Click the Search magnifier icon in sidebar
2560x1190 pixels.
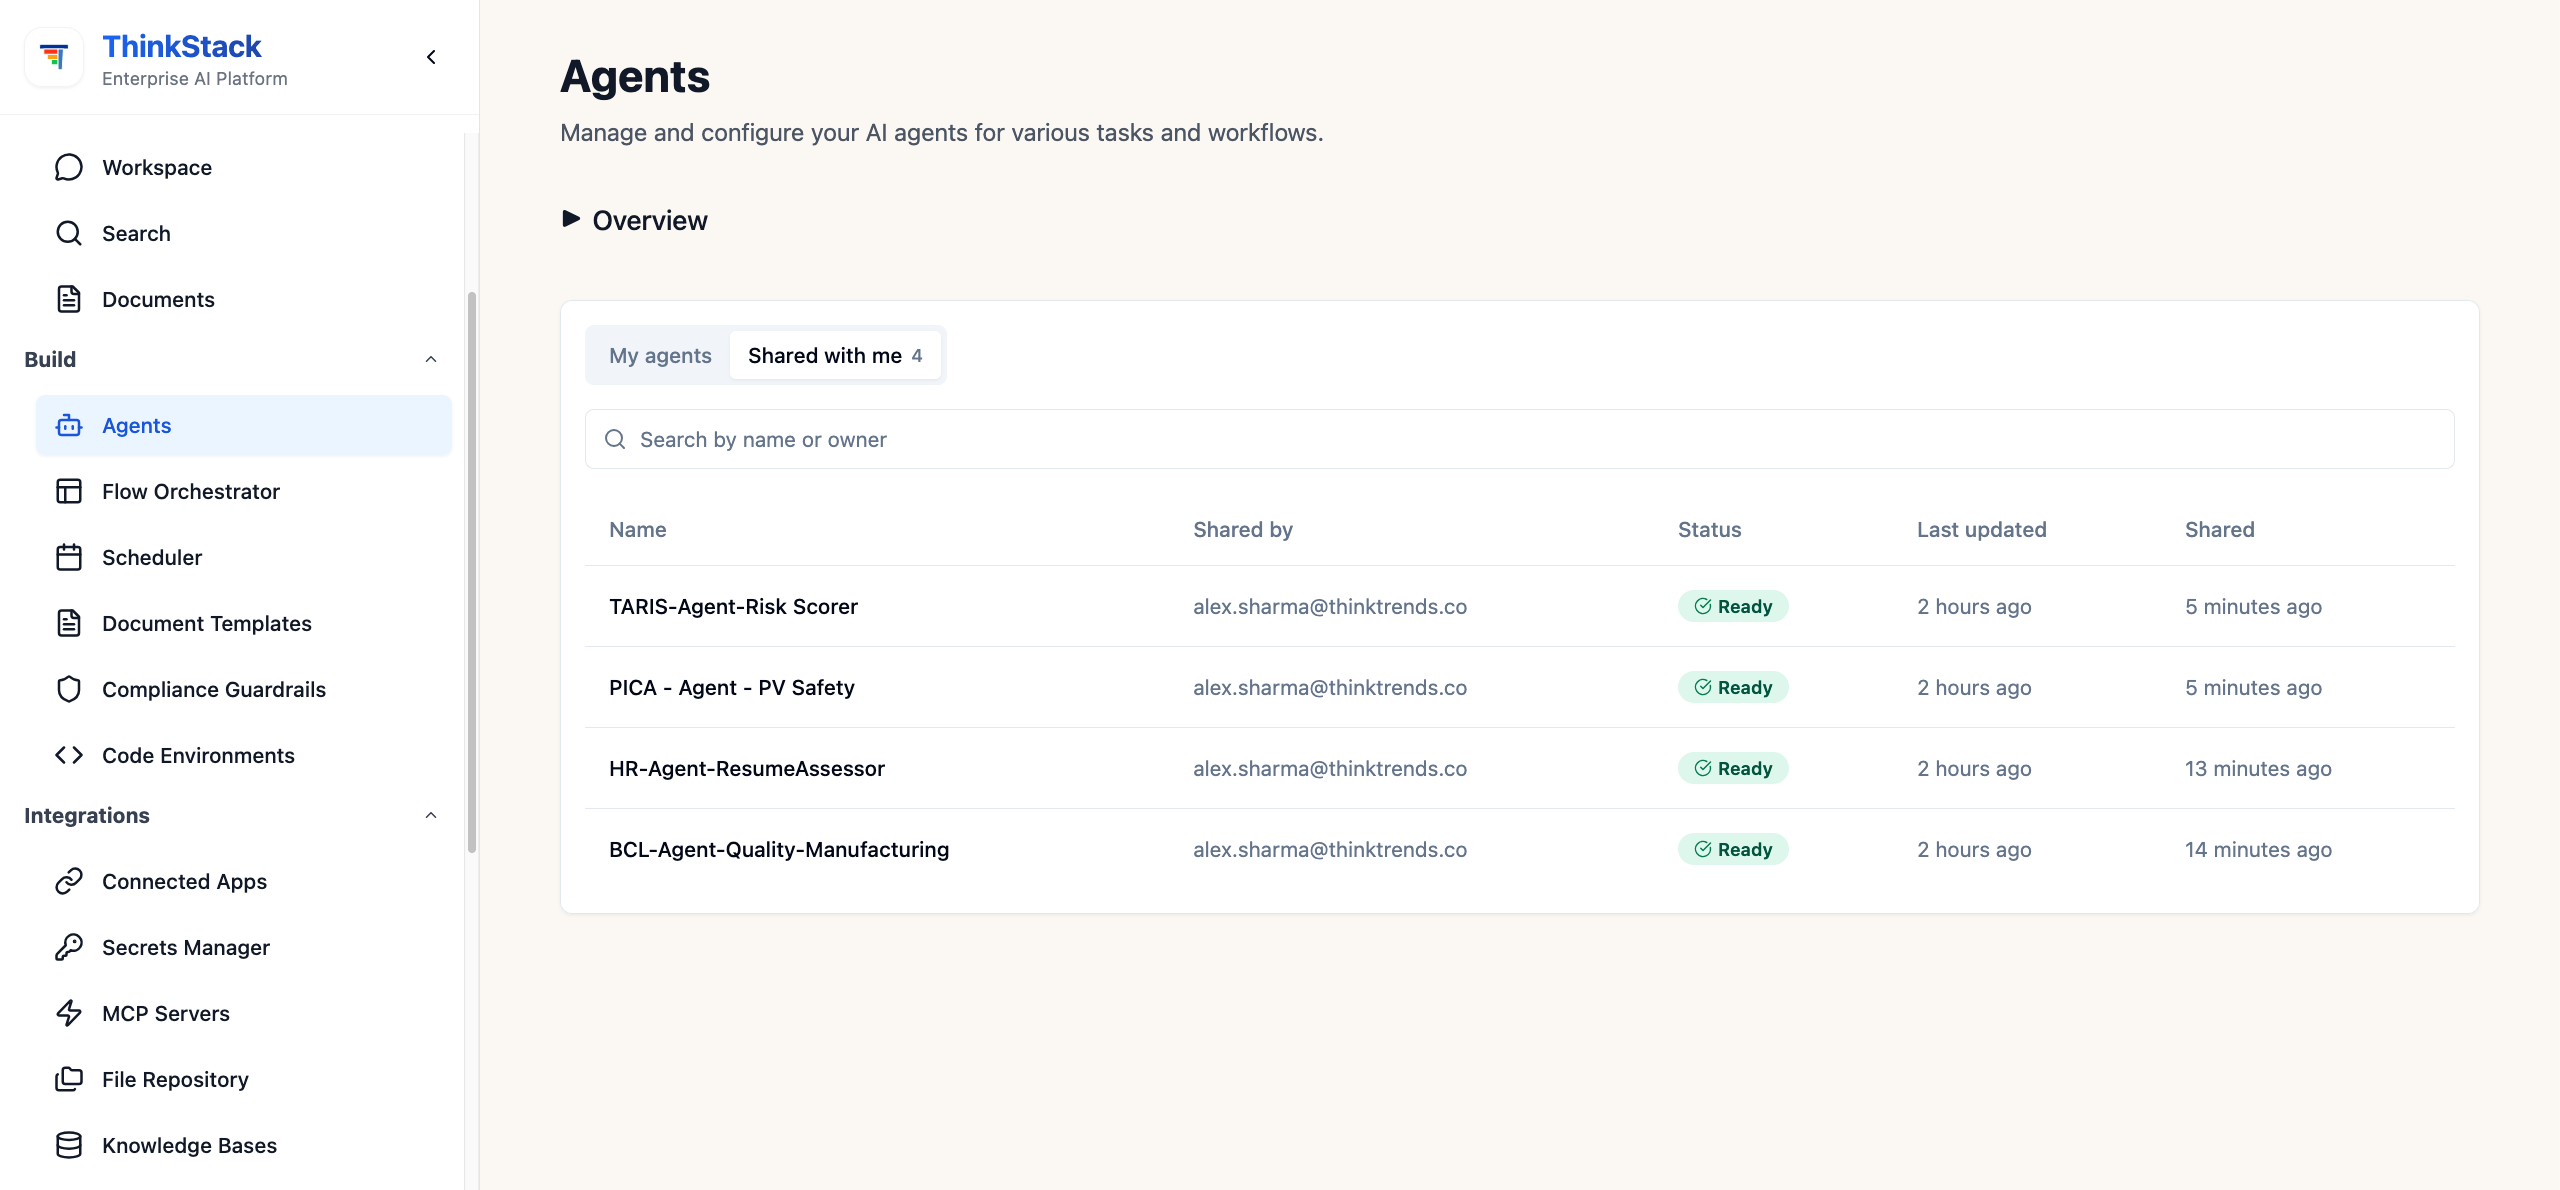click(x=69, y=233)
